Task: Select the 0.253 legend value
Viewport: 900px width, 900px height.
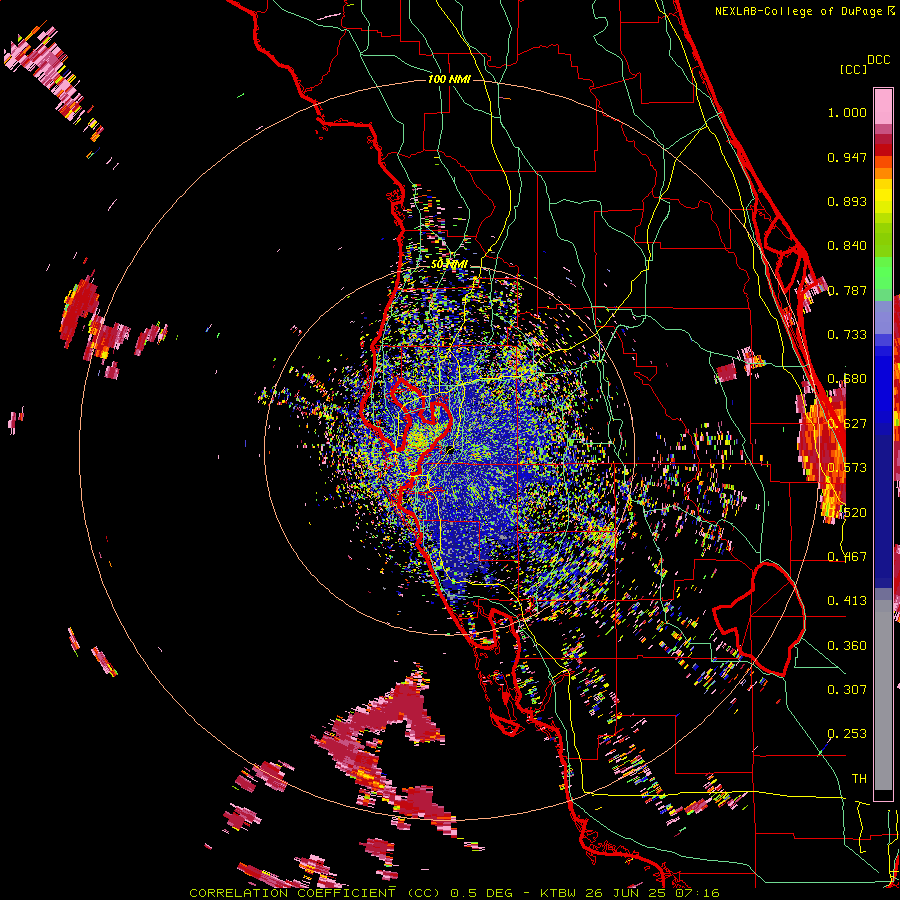Action: point(847,734)
